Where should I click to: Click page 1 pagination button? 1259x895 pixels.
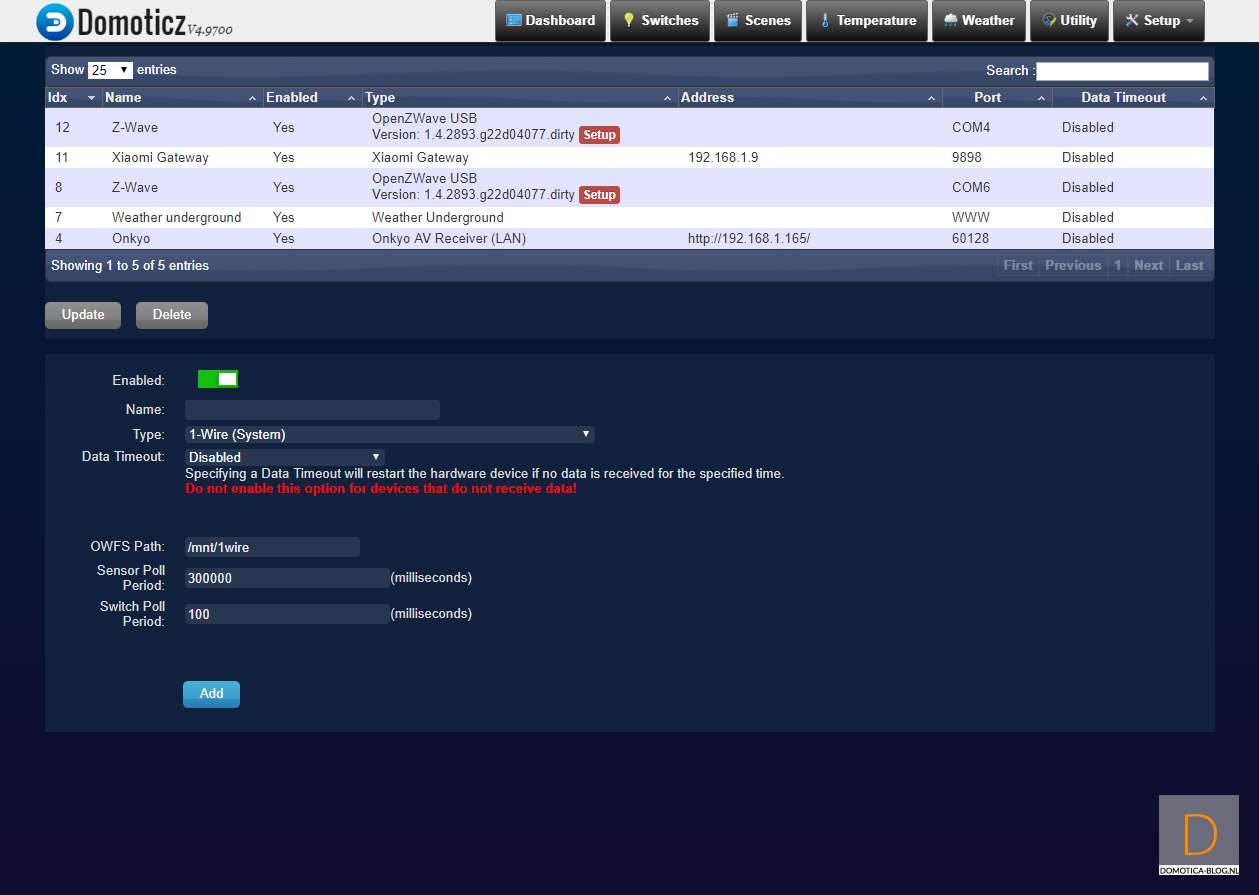(x=1118, y=265)
